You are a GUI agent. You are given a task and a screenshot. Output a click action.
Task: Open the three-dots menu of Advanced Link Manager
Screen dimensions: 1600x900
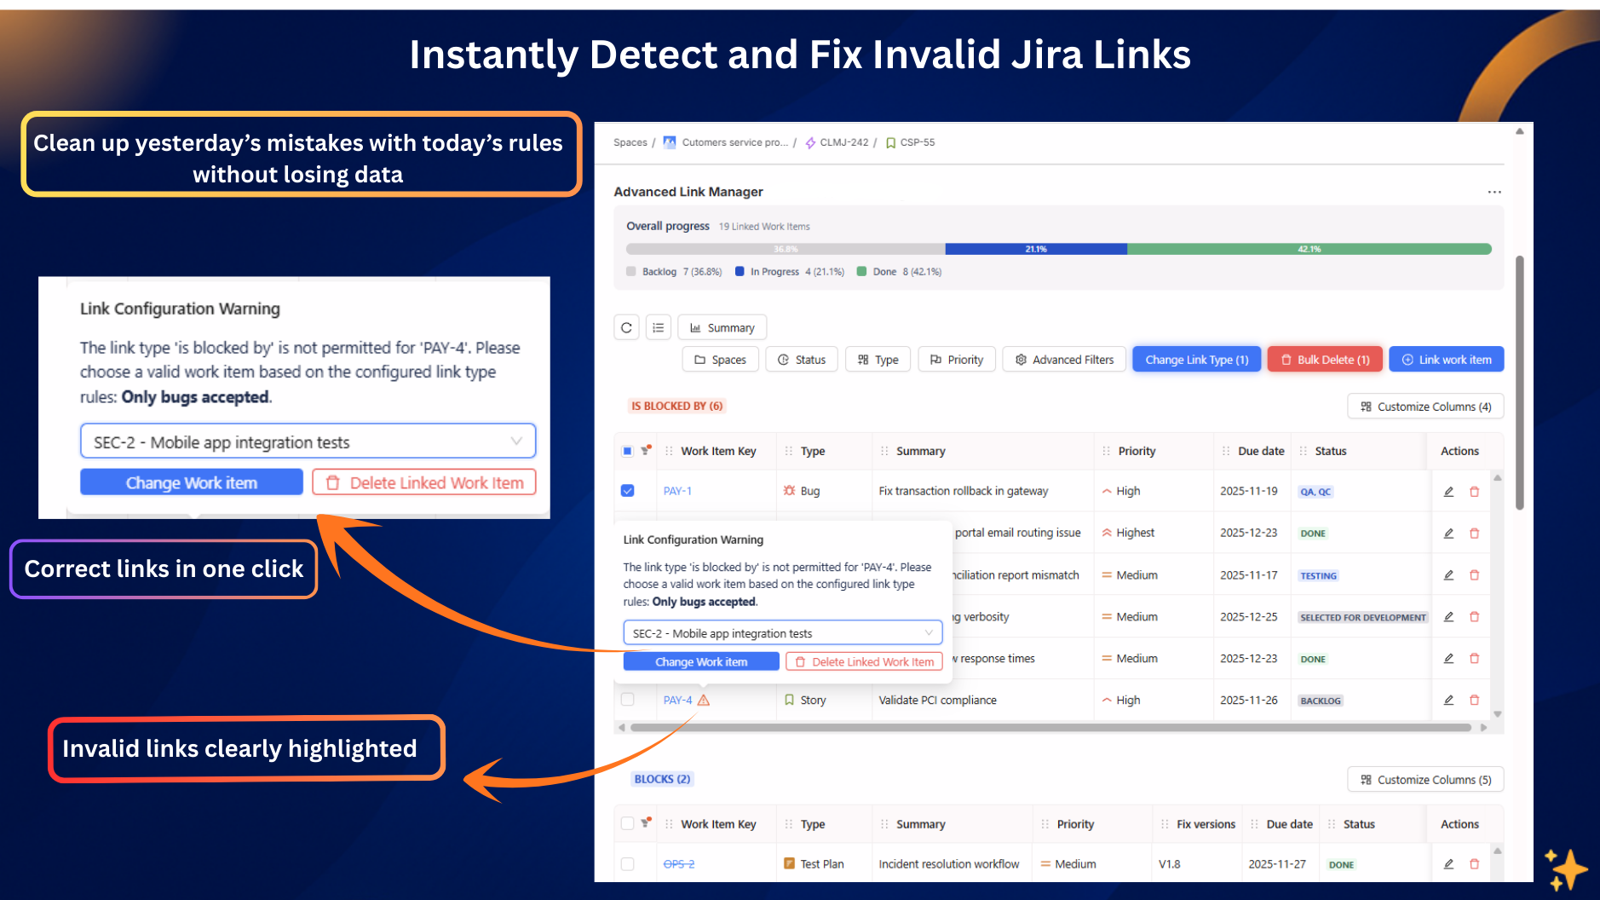1494,192
